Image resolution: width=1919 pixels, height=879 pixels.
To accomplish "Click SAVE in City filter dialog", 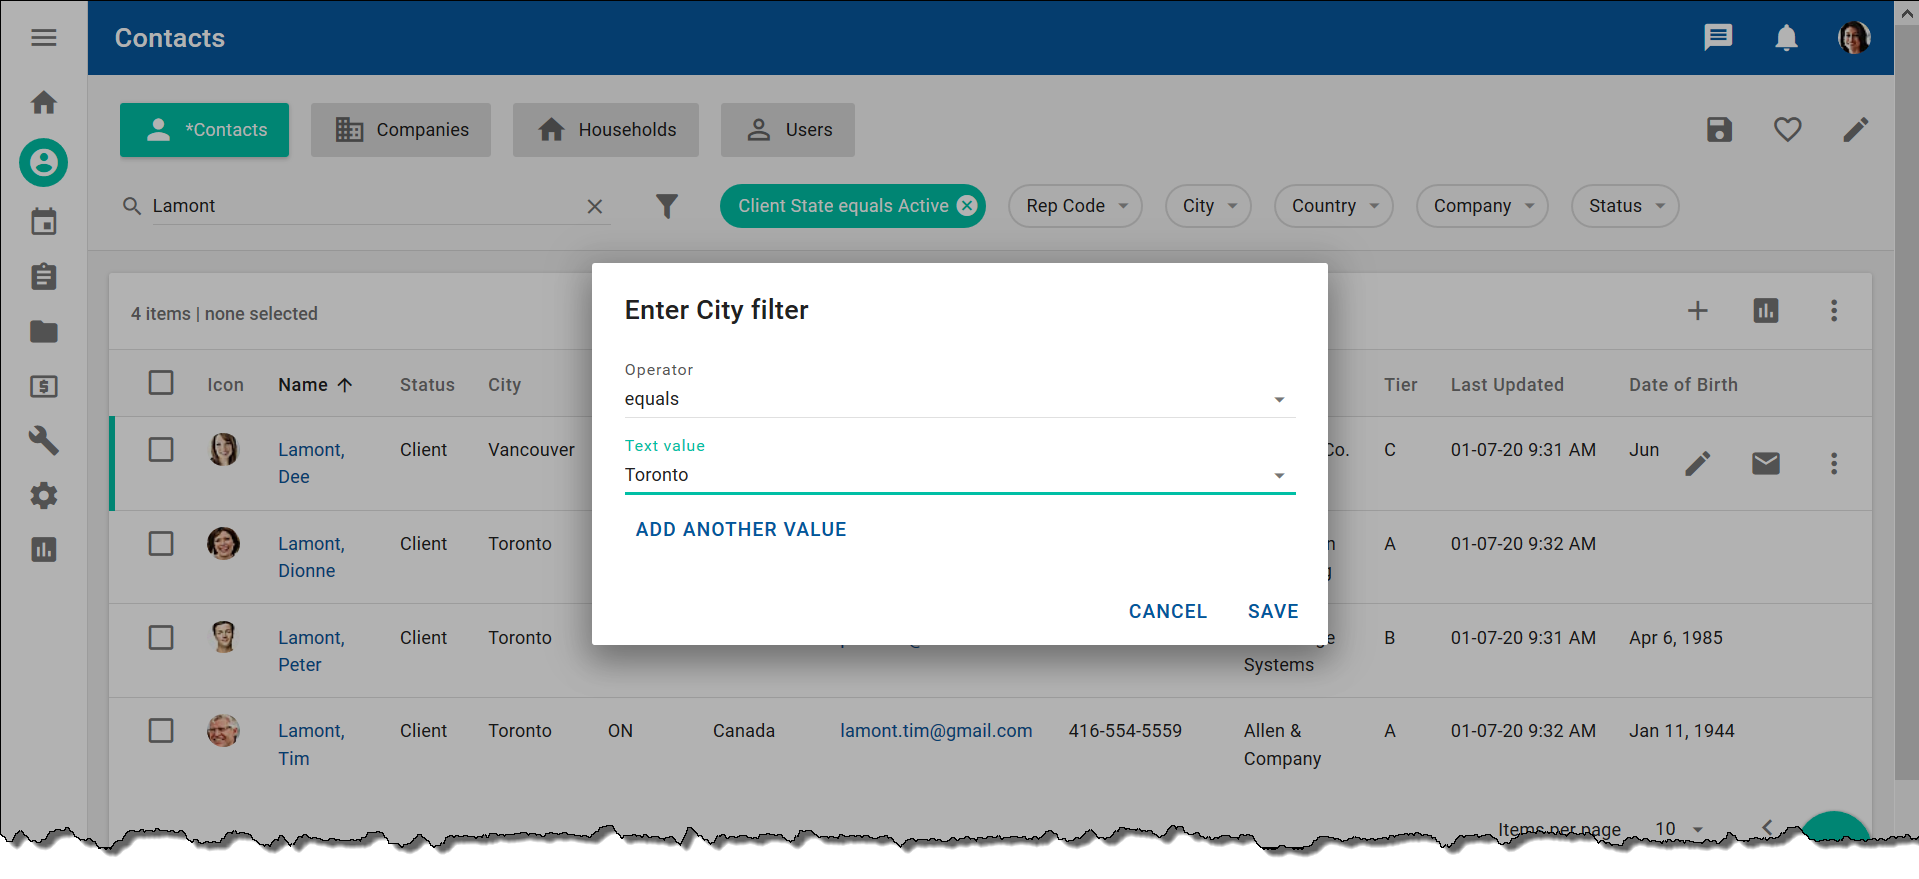I will click(x=1273, y=612).
